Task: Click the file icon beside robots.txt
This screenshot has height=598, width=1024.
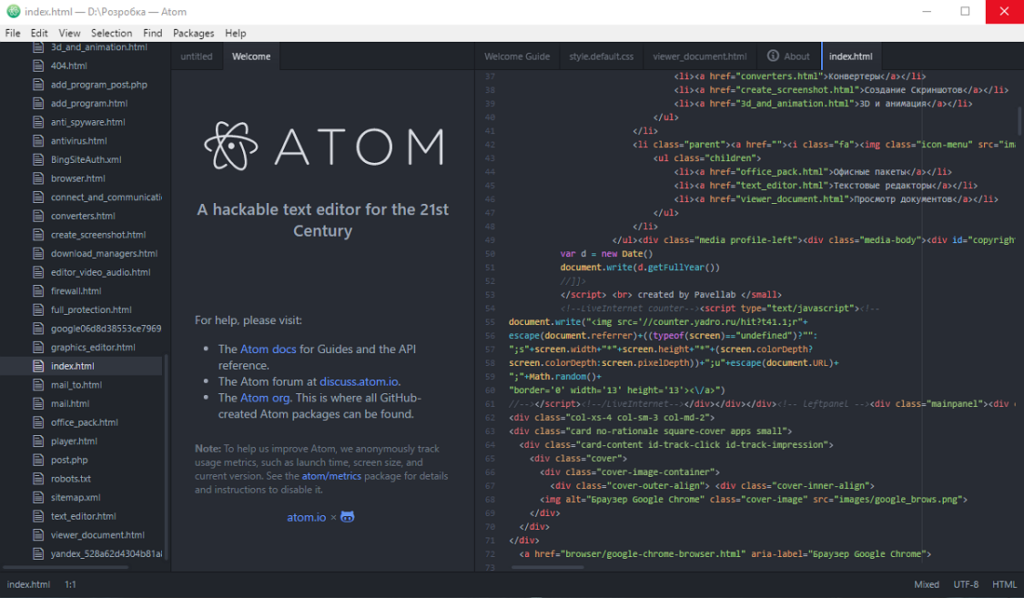Action: 39,478
